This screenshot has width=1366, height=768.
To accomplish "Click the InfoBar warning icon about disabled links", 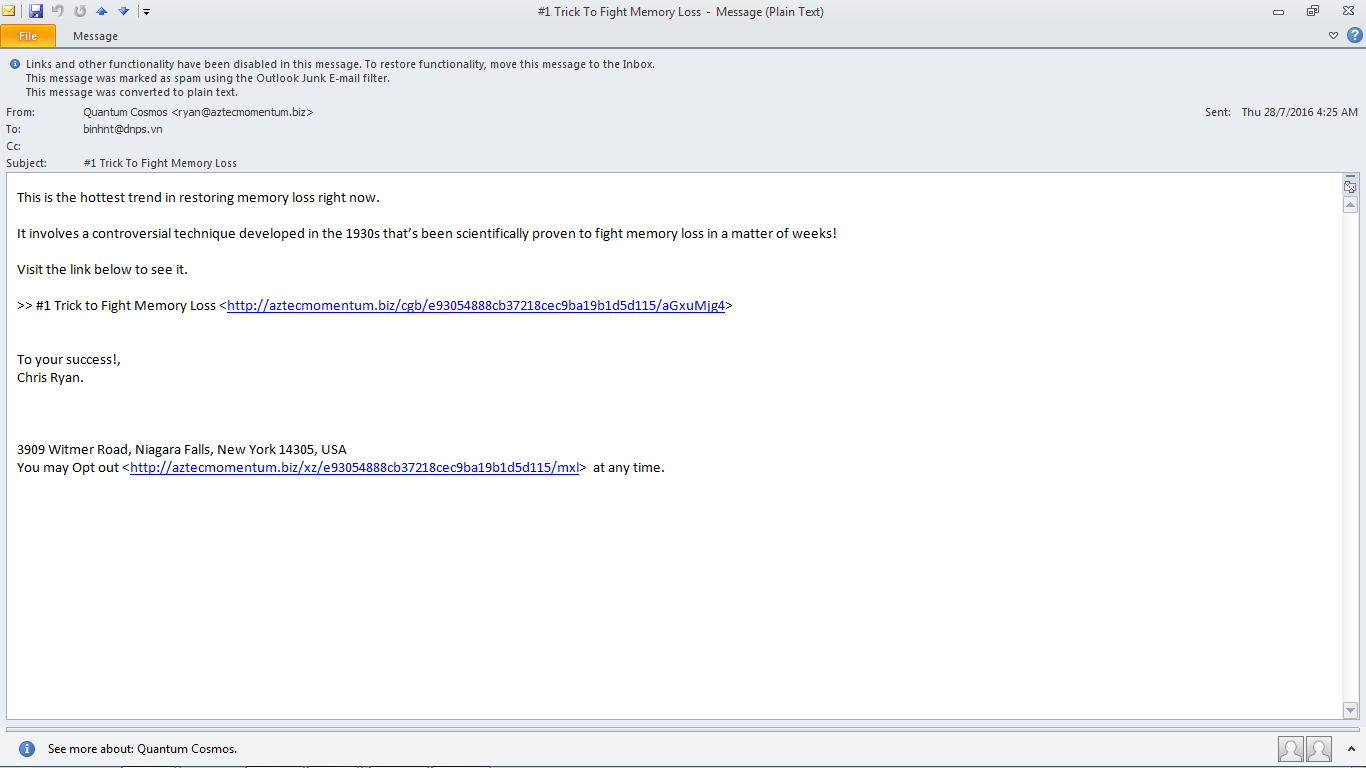I will click(13, 63).
